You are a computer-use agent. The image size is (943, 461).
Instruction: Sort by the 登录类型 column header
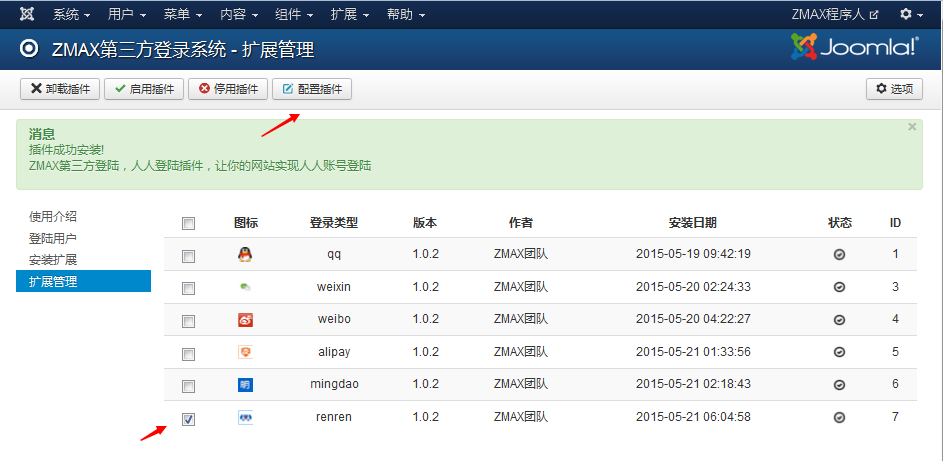pos(334,223)
